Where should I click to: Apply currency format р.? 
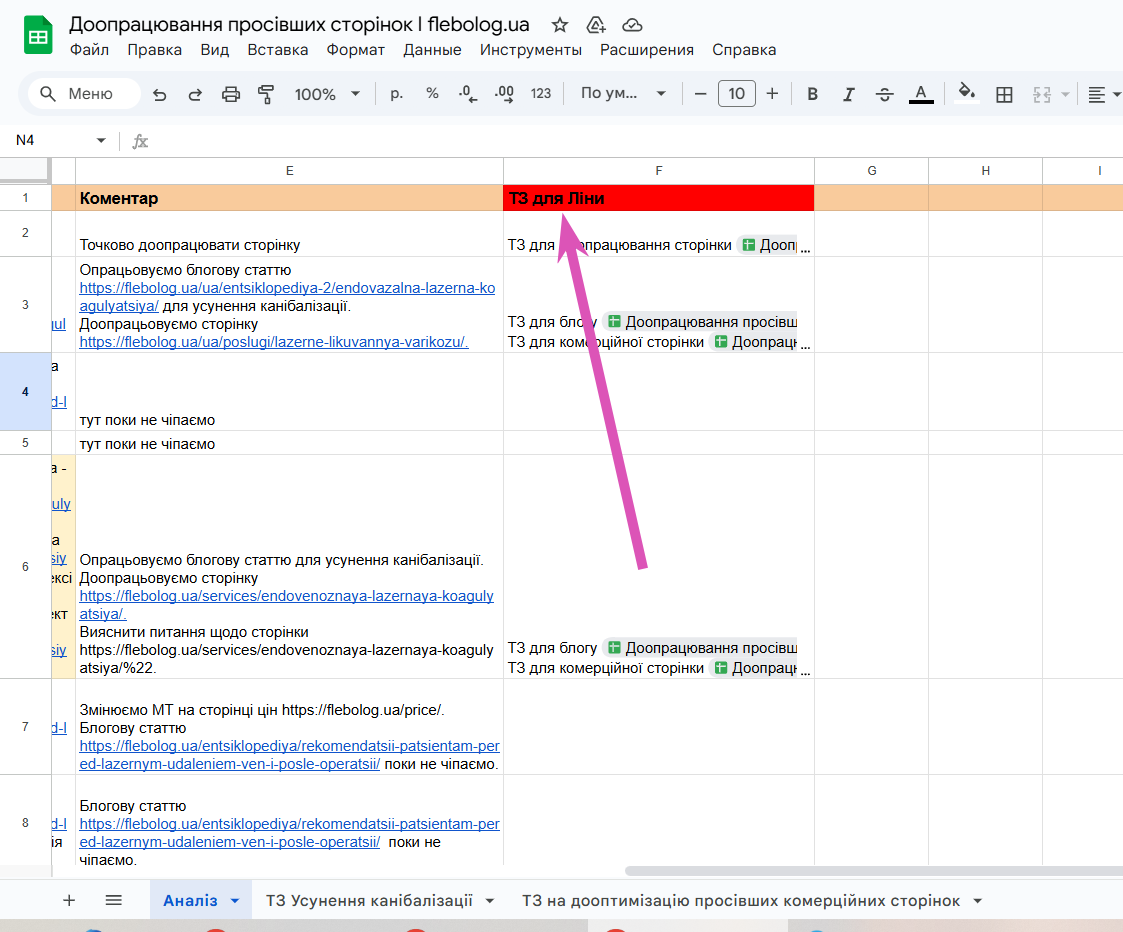tap(396, 93)
